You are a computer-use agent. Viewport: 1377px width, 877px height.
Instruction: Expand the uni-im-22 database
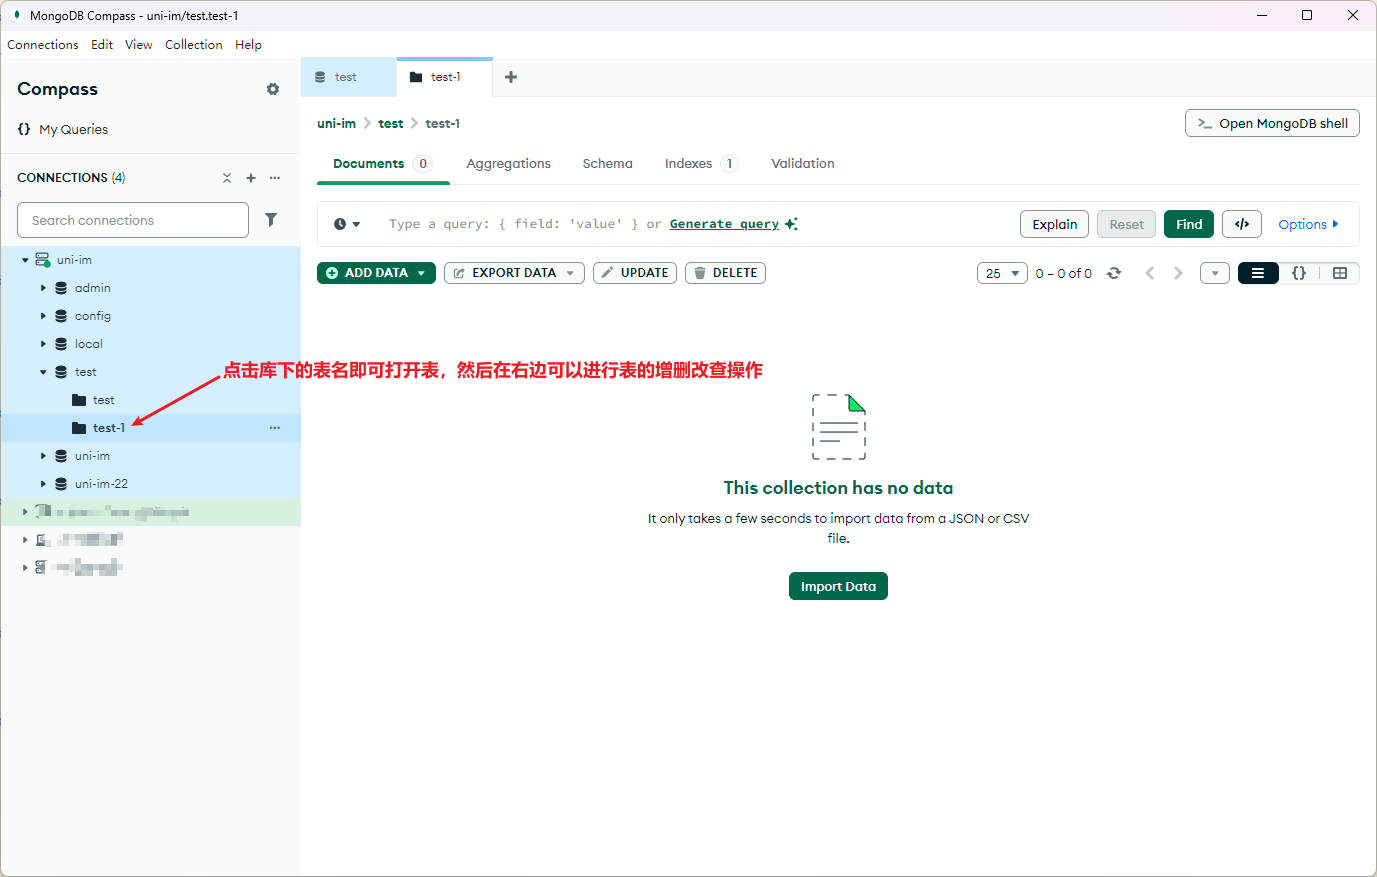[x=43, y=484]
